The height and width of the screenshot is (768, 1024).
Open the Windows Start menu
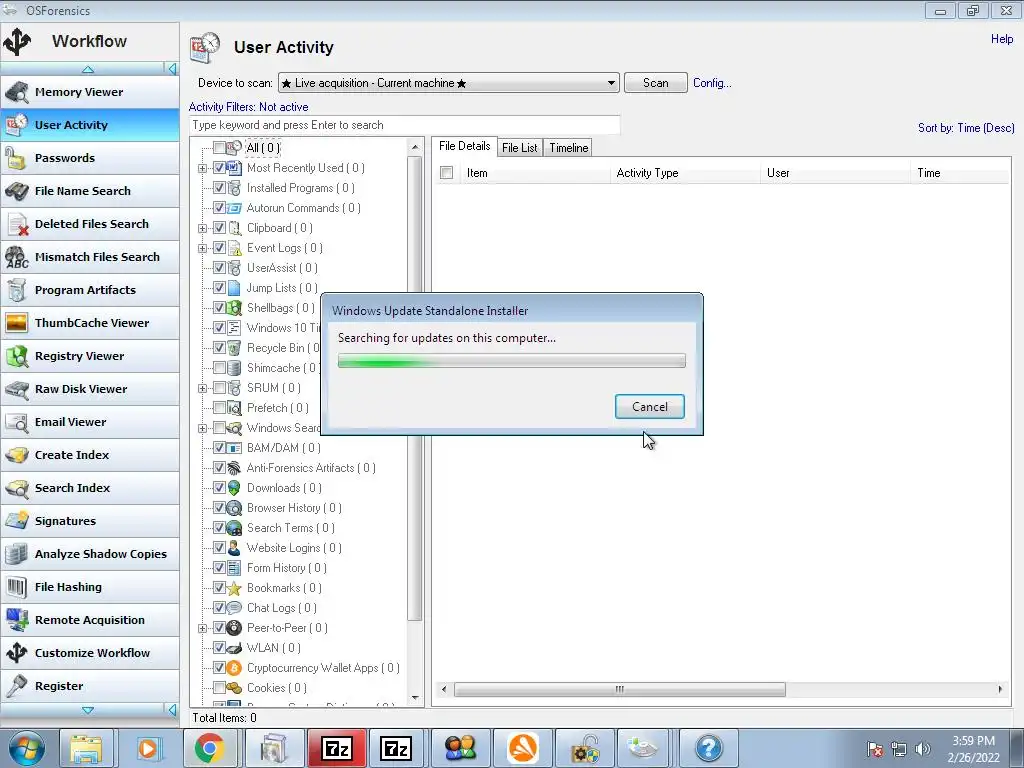pyautogui.click(x=27, y=748)
